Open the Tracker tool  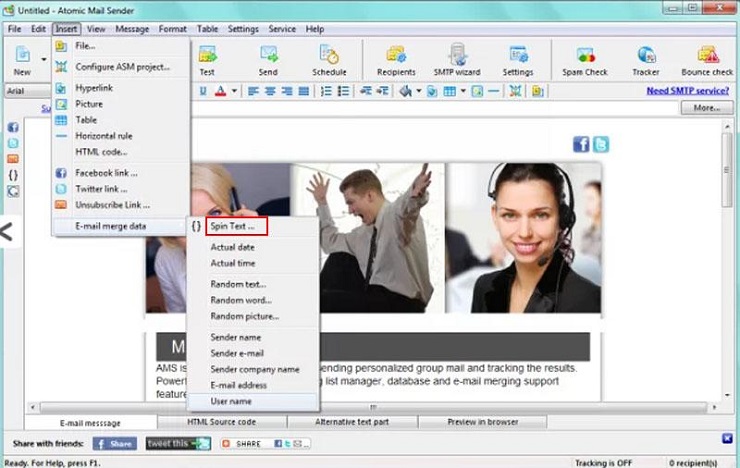[646, 59]
